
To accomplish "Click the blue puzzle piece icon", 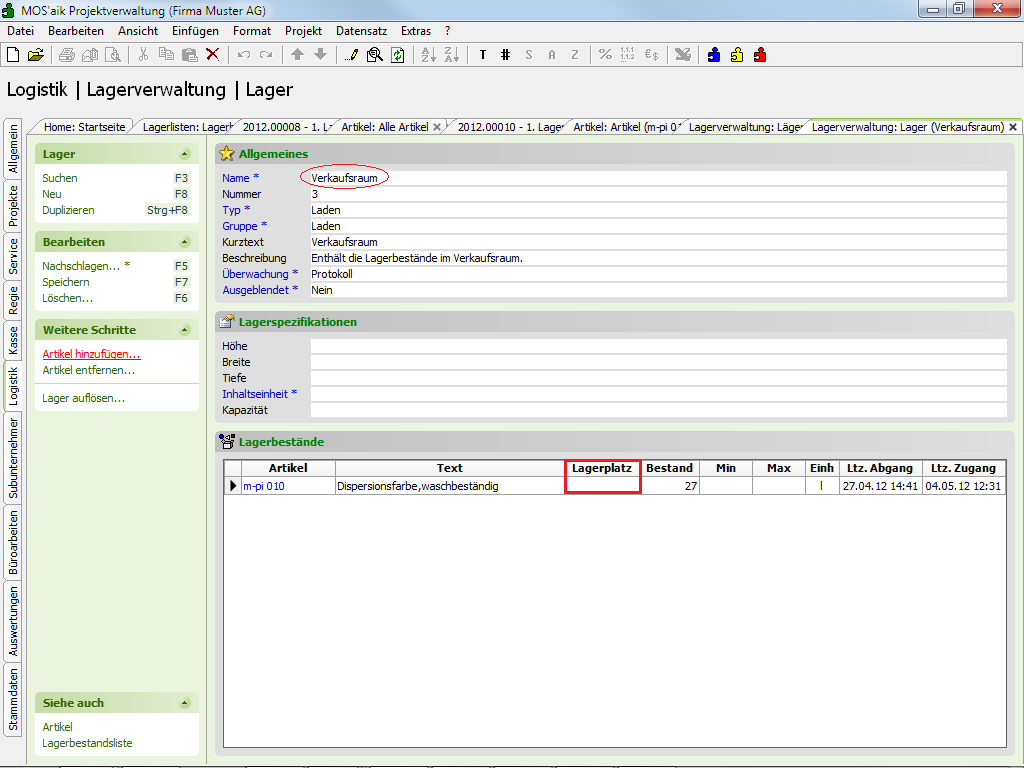I will click(x=714, y=54).
